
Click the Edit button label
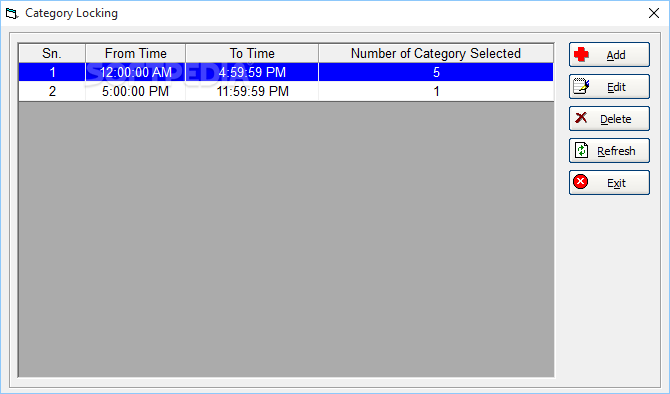(x=616, y=87)
